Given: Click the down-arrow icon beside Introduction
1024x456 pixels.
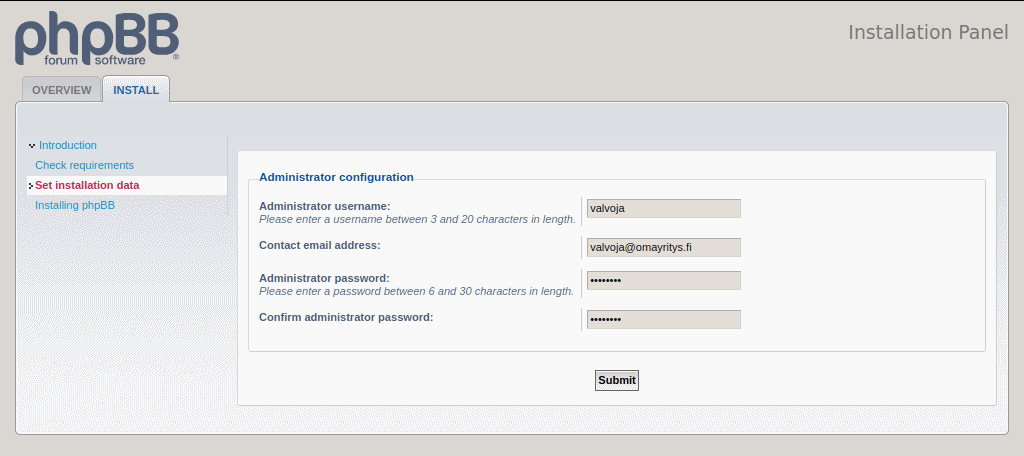Looking at the screenshot, I should [32, 146].
